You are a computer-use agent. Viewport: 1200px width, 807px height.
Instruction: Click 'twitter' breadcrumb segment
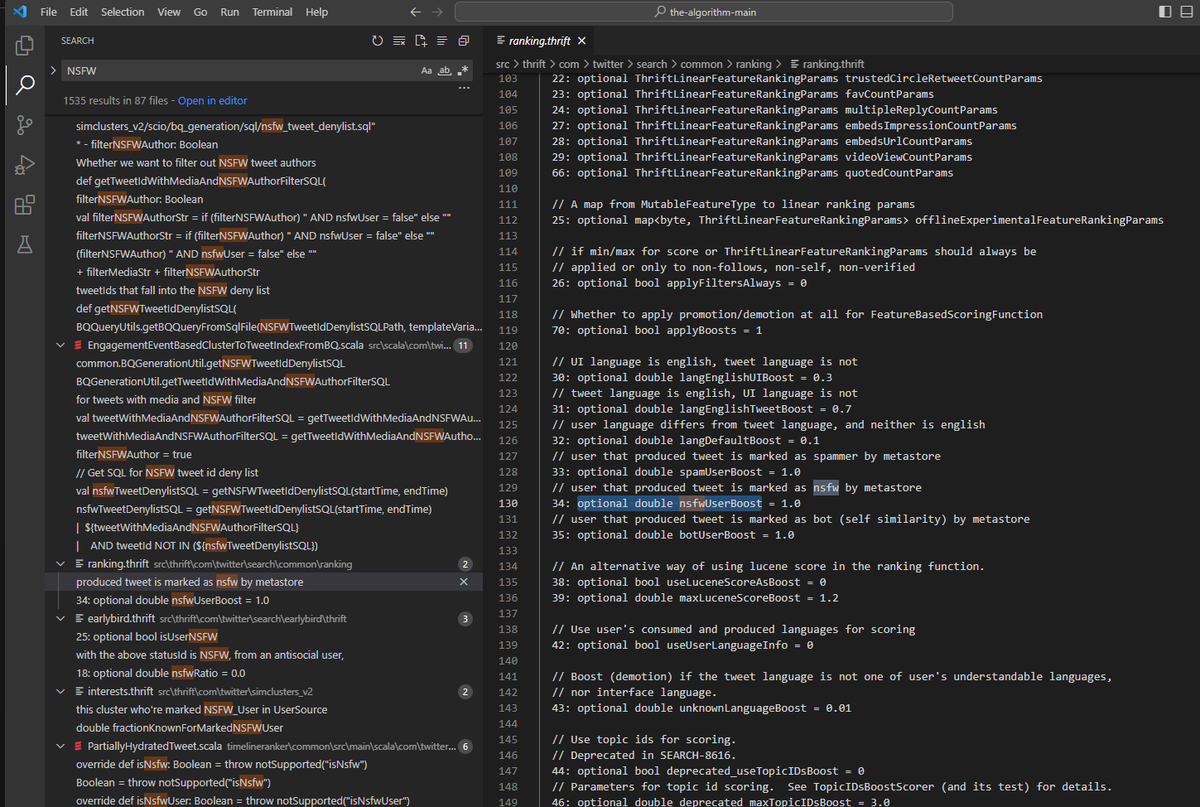click(x=607, y=64)
